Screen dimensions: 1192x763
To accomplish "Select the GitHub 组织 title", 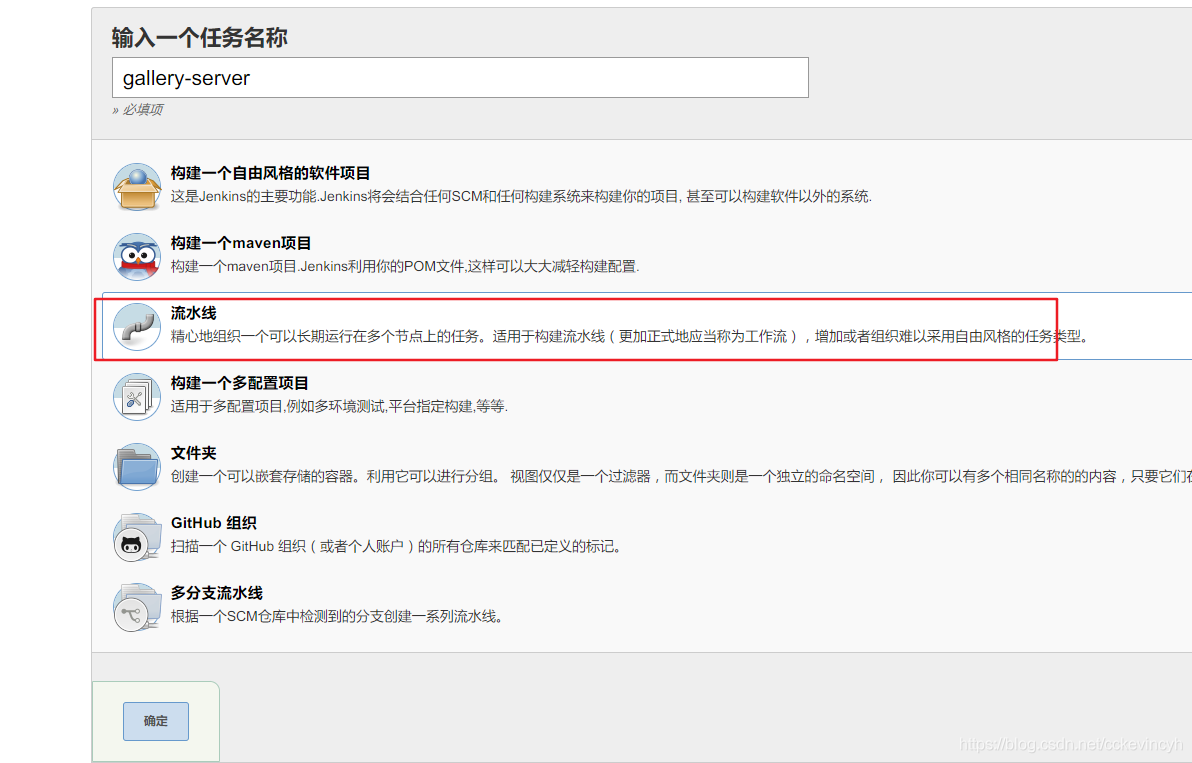I will point(214,523).
